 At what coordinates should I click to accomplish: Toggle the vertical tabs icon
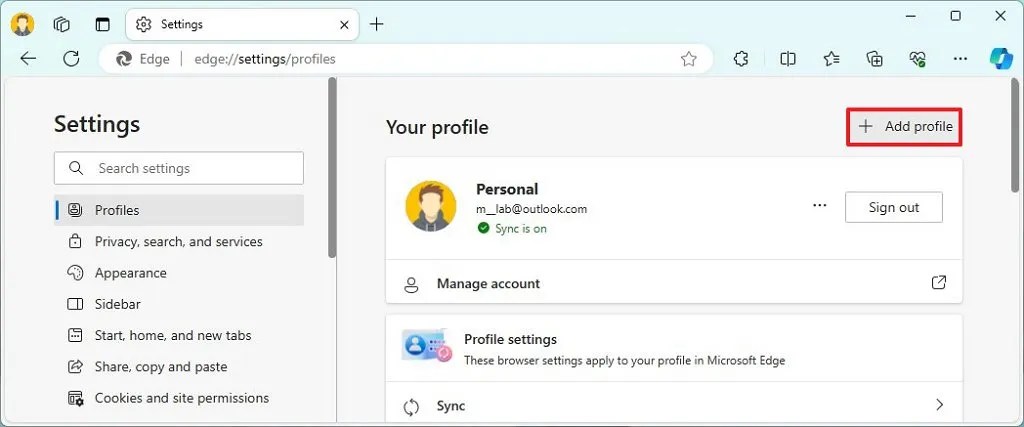pos(103,25)
